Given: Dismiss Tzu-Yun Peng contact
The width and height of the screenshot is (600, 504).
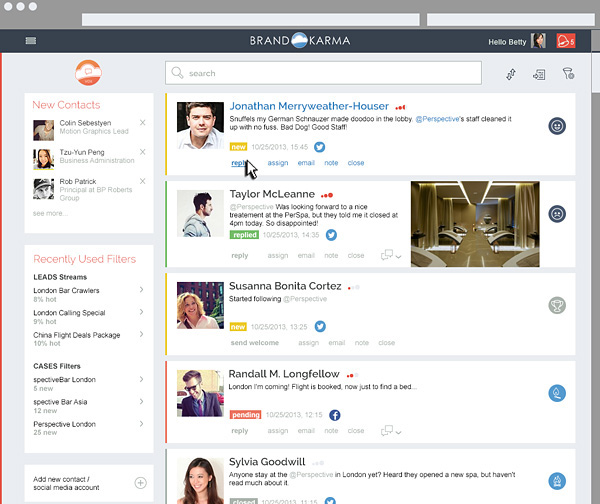Looking at the screenshot, I should coord(142,152).
